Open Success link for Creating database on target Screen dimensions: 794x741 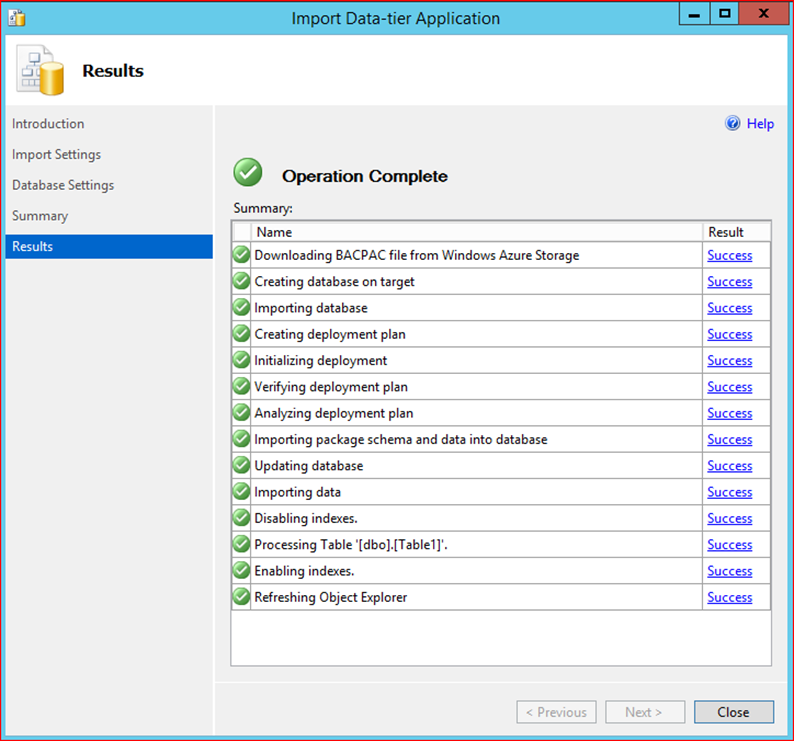click(730, 282)
